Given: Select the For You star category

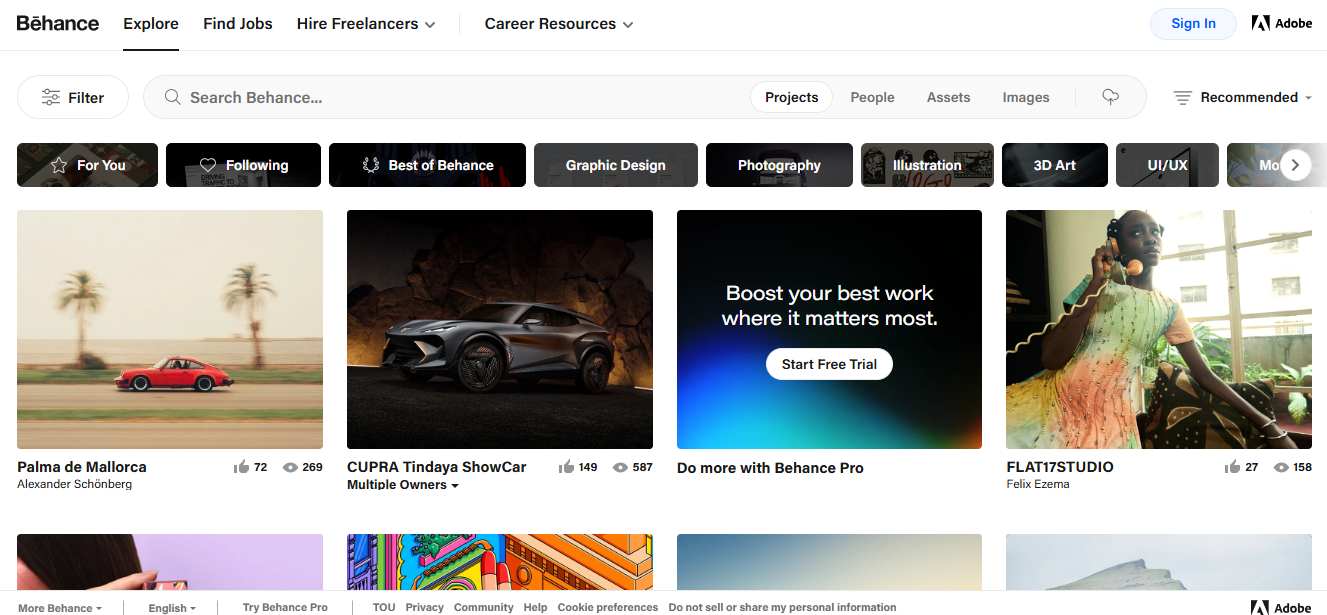Looking at the screenshot, I should point(87,165).
